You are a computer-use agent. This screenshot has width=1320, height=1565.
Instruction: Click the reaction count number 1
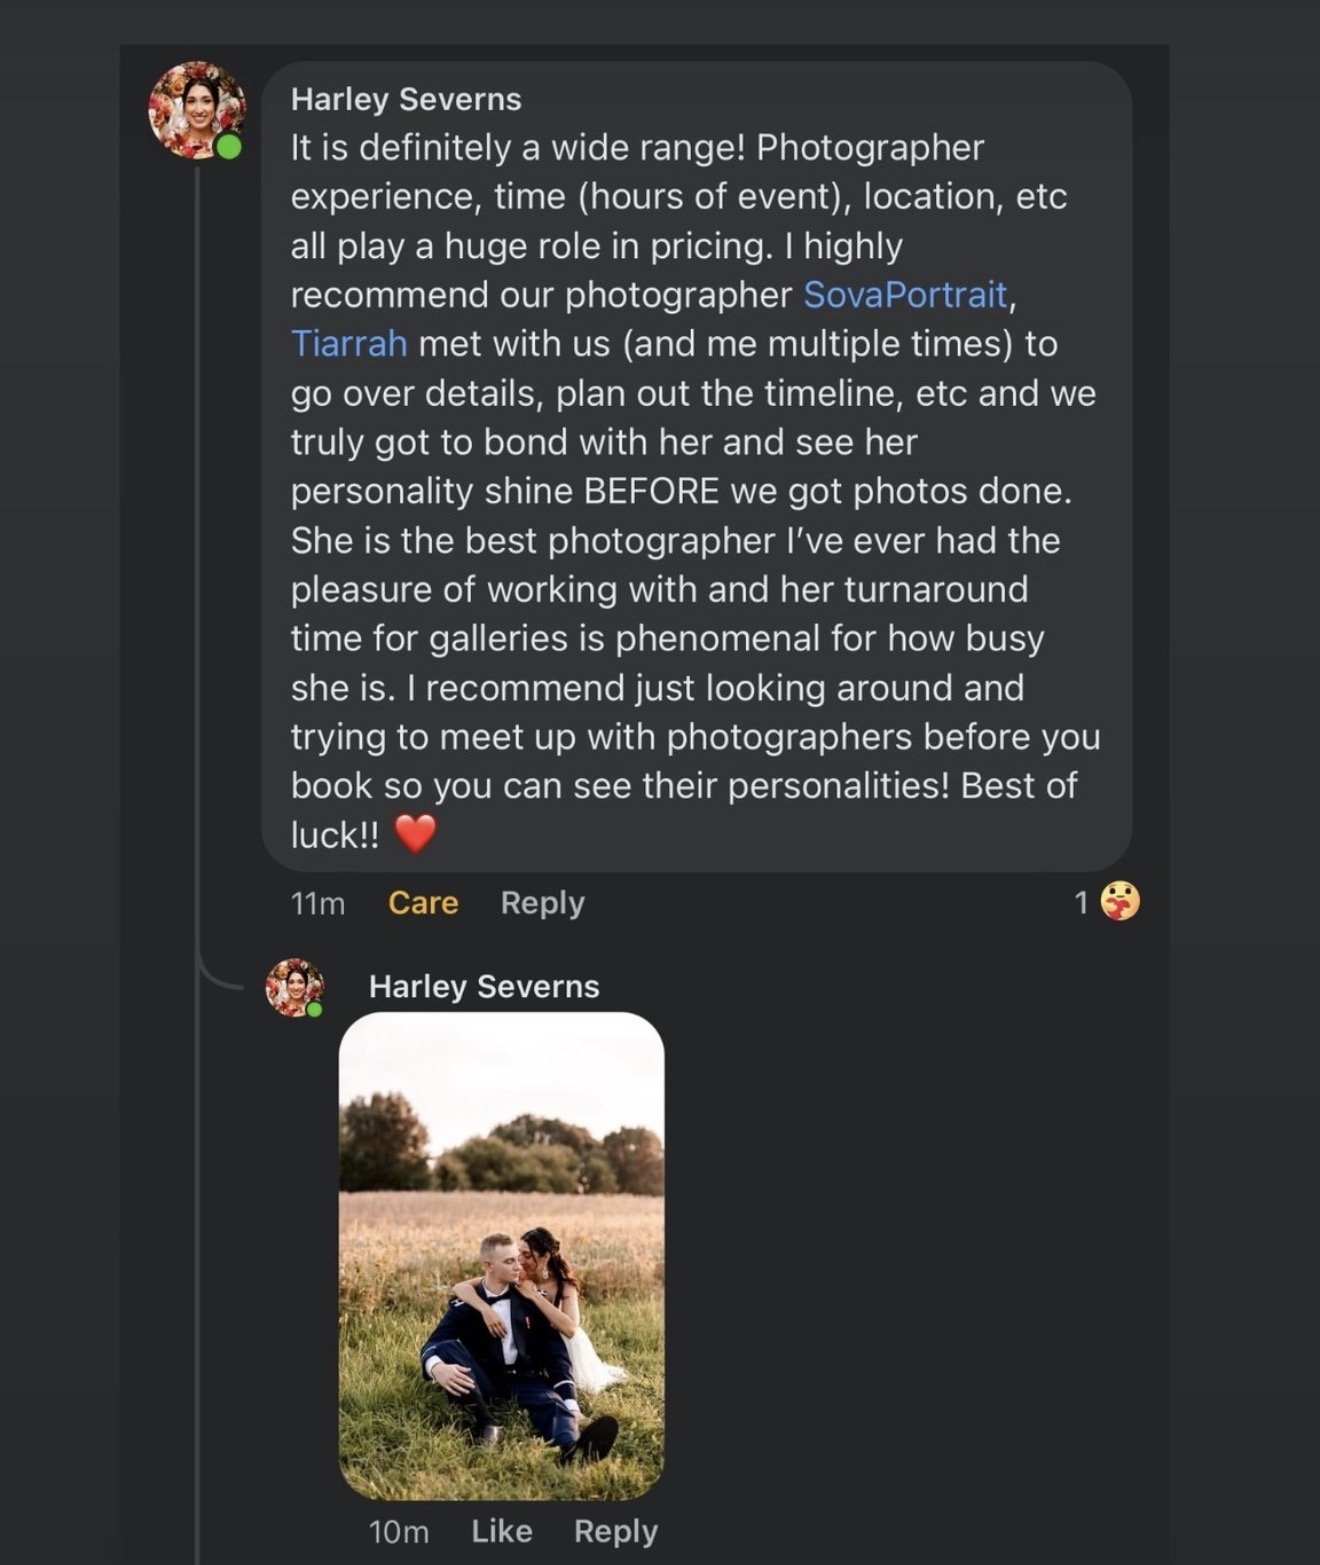pyautogui.click(x=1081, y=903)
